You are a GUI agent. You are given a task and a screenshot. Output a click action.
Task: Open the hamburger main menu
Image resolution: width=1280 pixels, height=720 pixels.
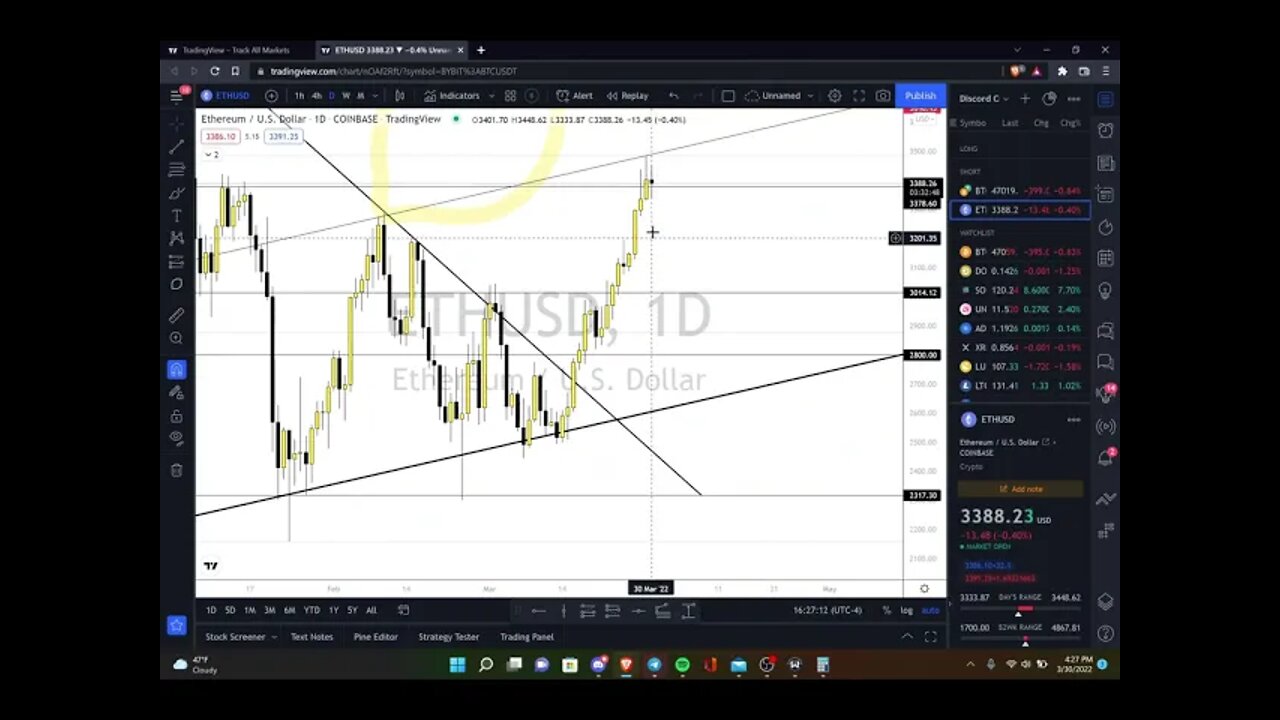(177, 96)
